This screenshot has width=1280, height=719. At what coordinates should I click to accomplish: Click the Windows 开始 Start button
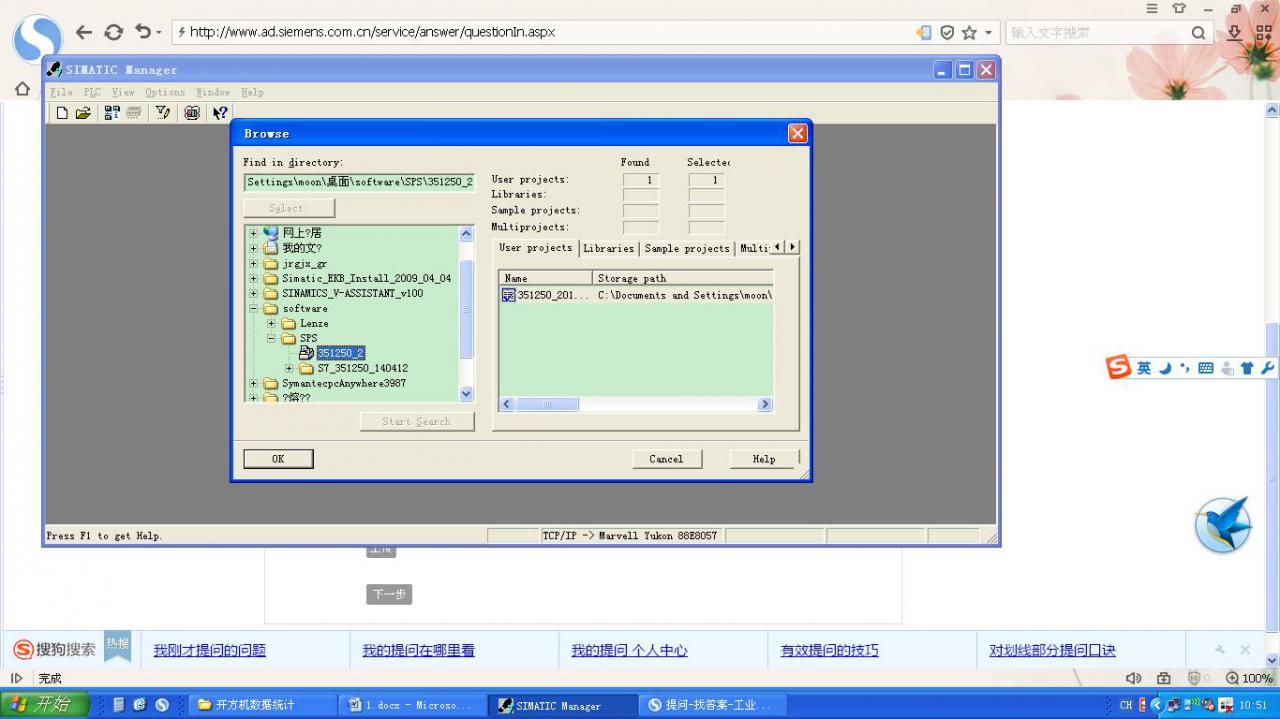click(45, 704)
